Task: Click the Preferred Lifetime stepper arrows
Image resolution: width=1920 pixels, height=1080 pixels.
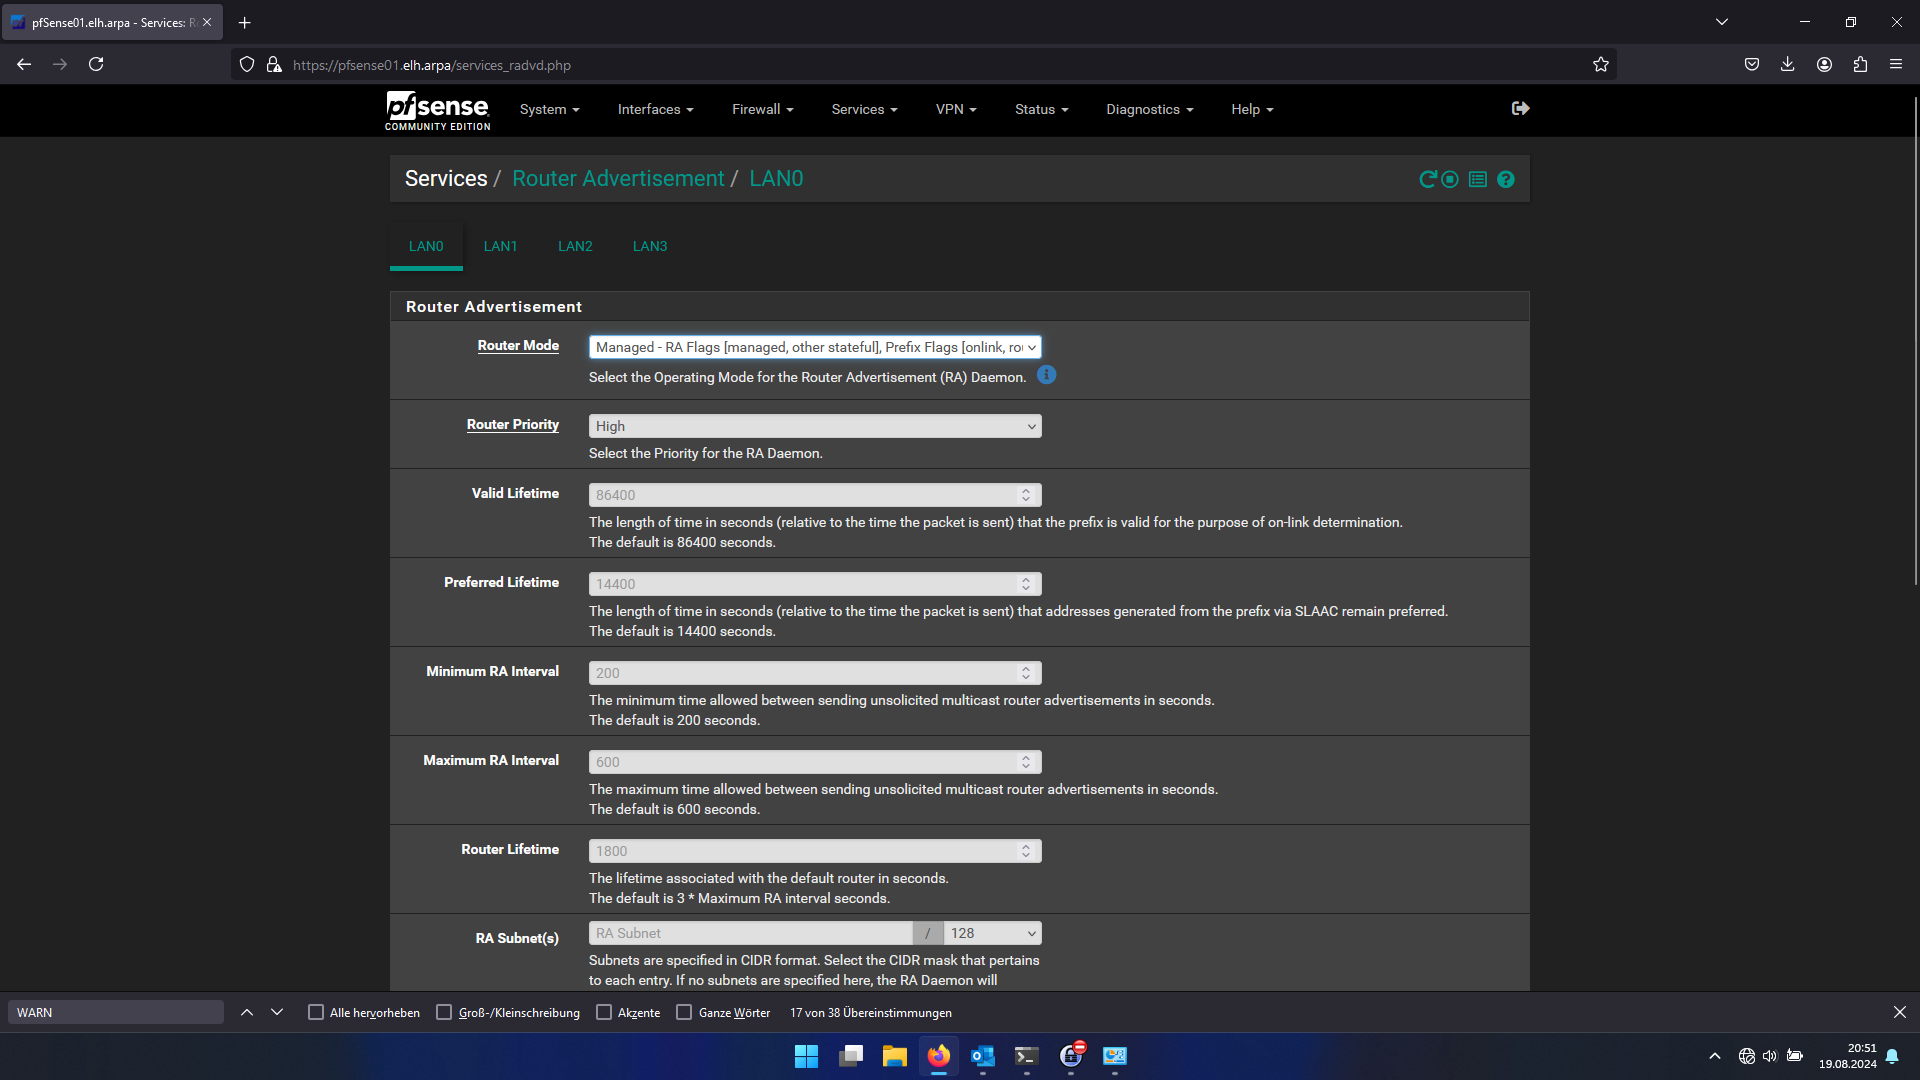Action: [1025, 584]
